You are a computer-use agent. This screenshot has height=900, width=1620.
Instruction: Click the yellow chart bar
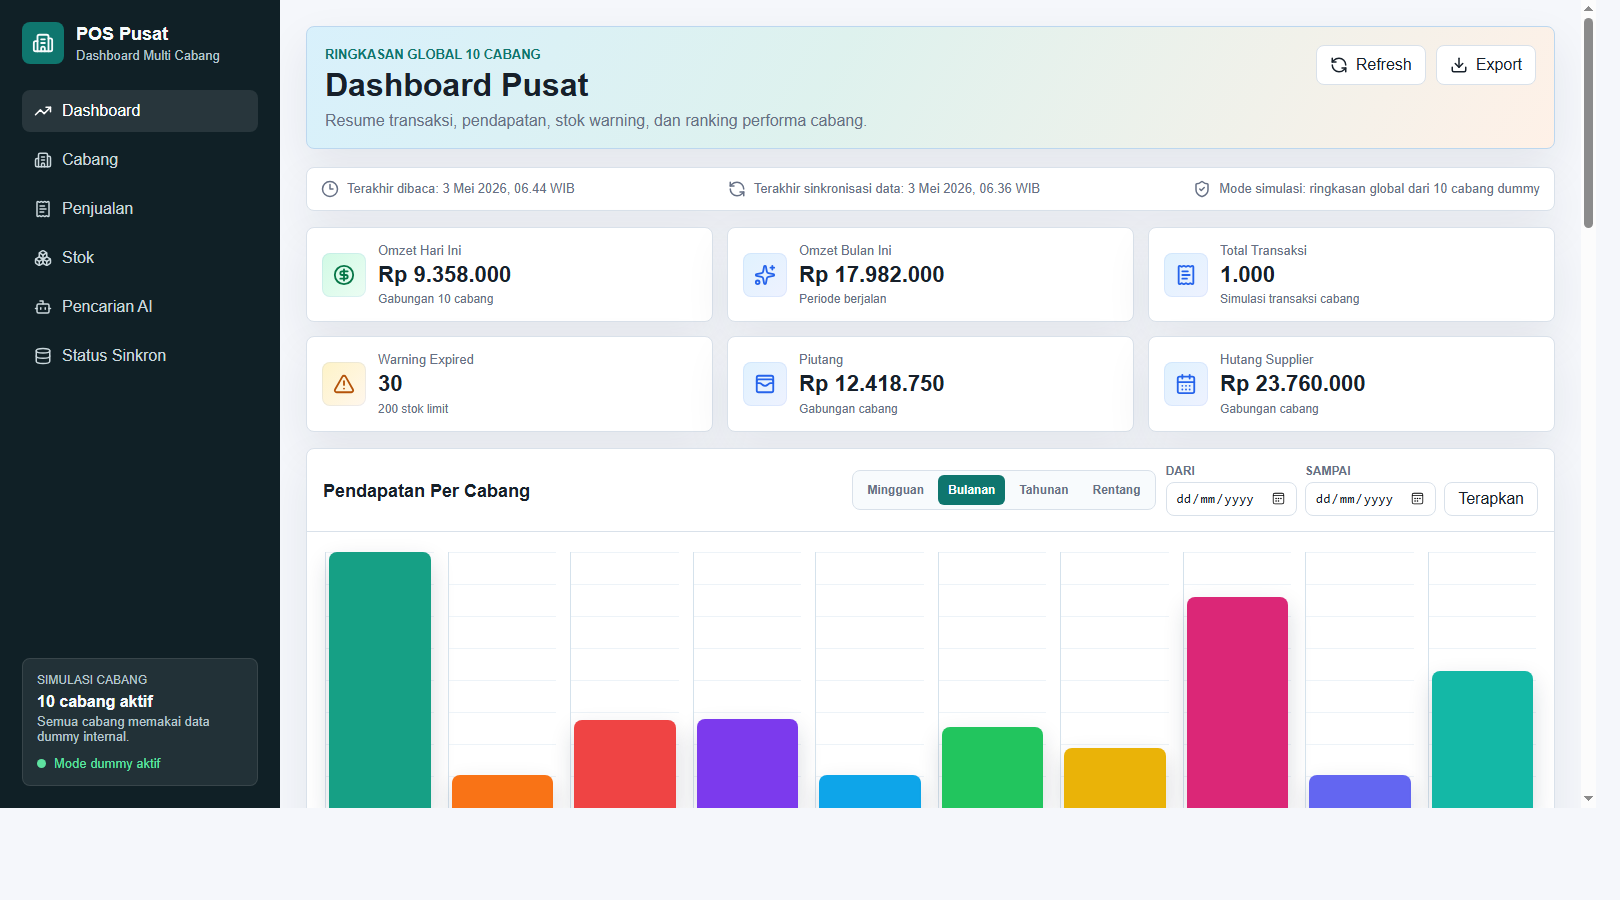[x=1115, y=778]
